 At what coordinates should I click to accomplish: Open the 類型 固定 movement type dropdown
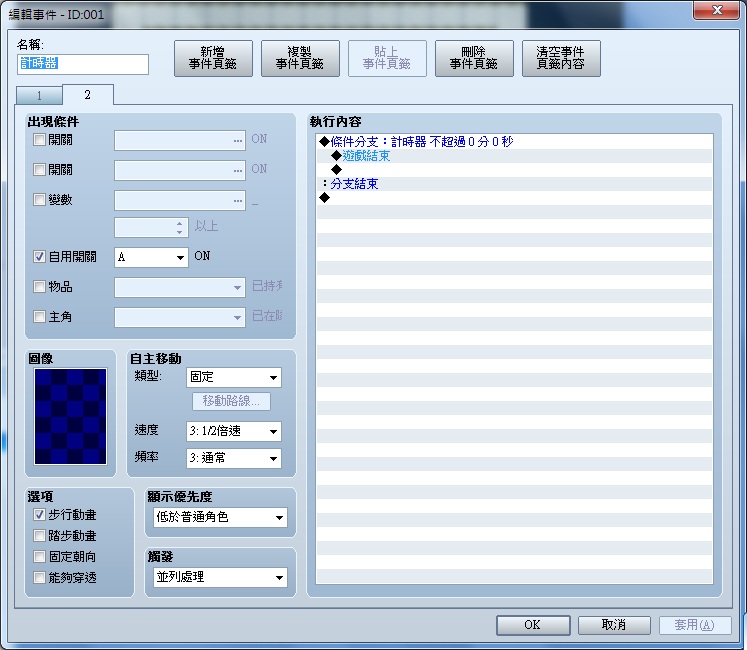[x=233, y=377]
